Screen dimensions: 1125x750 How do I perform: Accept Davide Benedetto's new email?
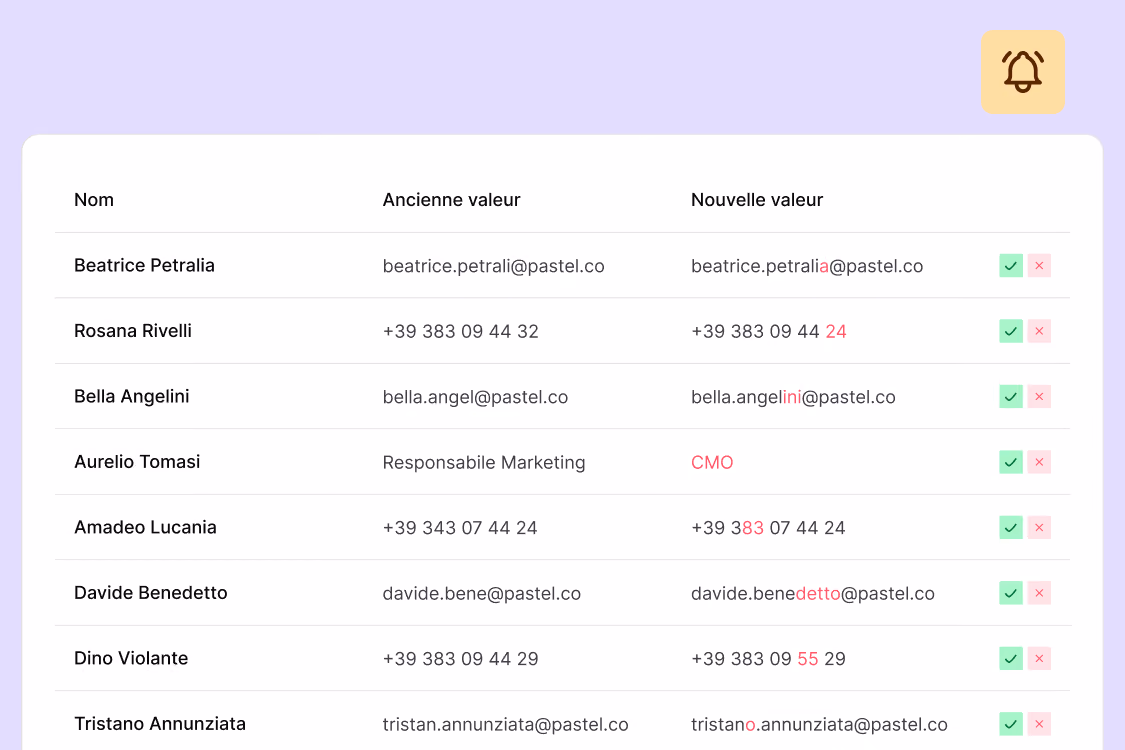point(1011,593)
